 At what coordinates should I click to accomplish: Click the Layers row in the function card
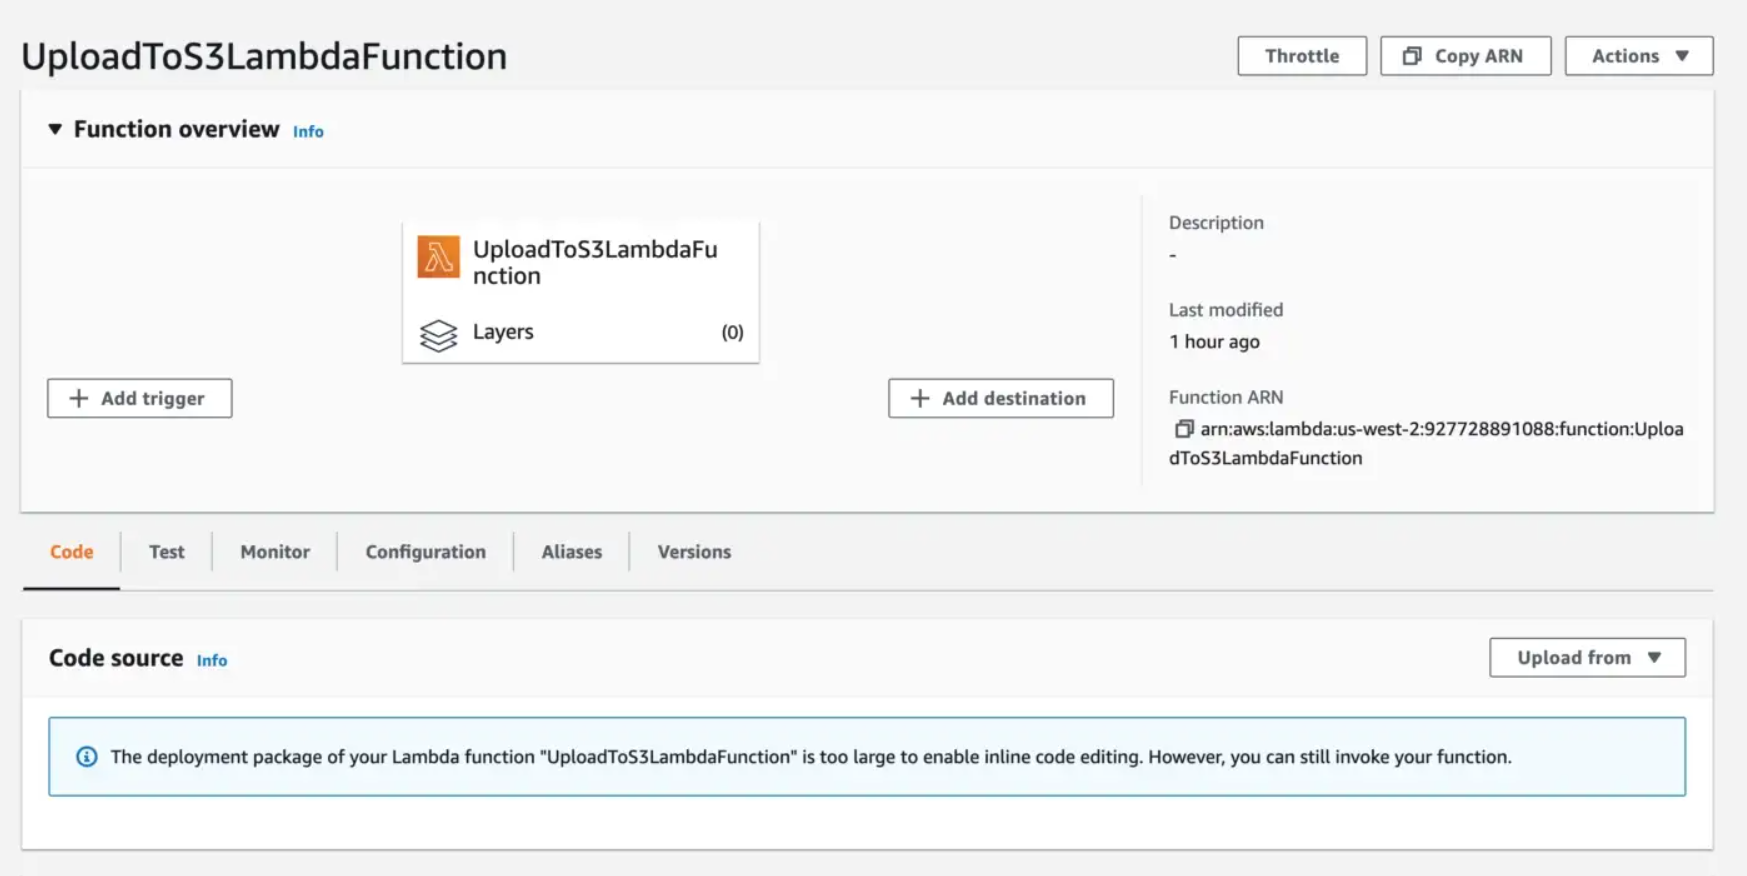pyautogui.click(x=581, y=332)
